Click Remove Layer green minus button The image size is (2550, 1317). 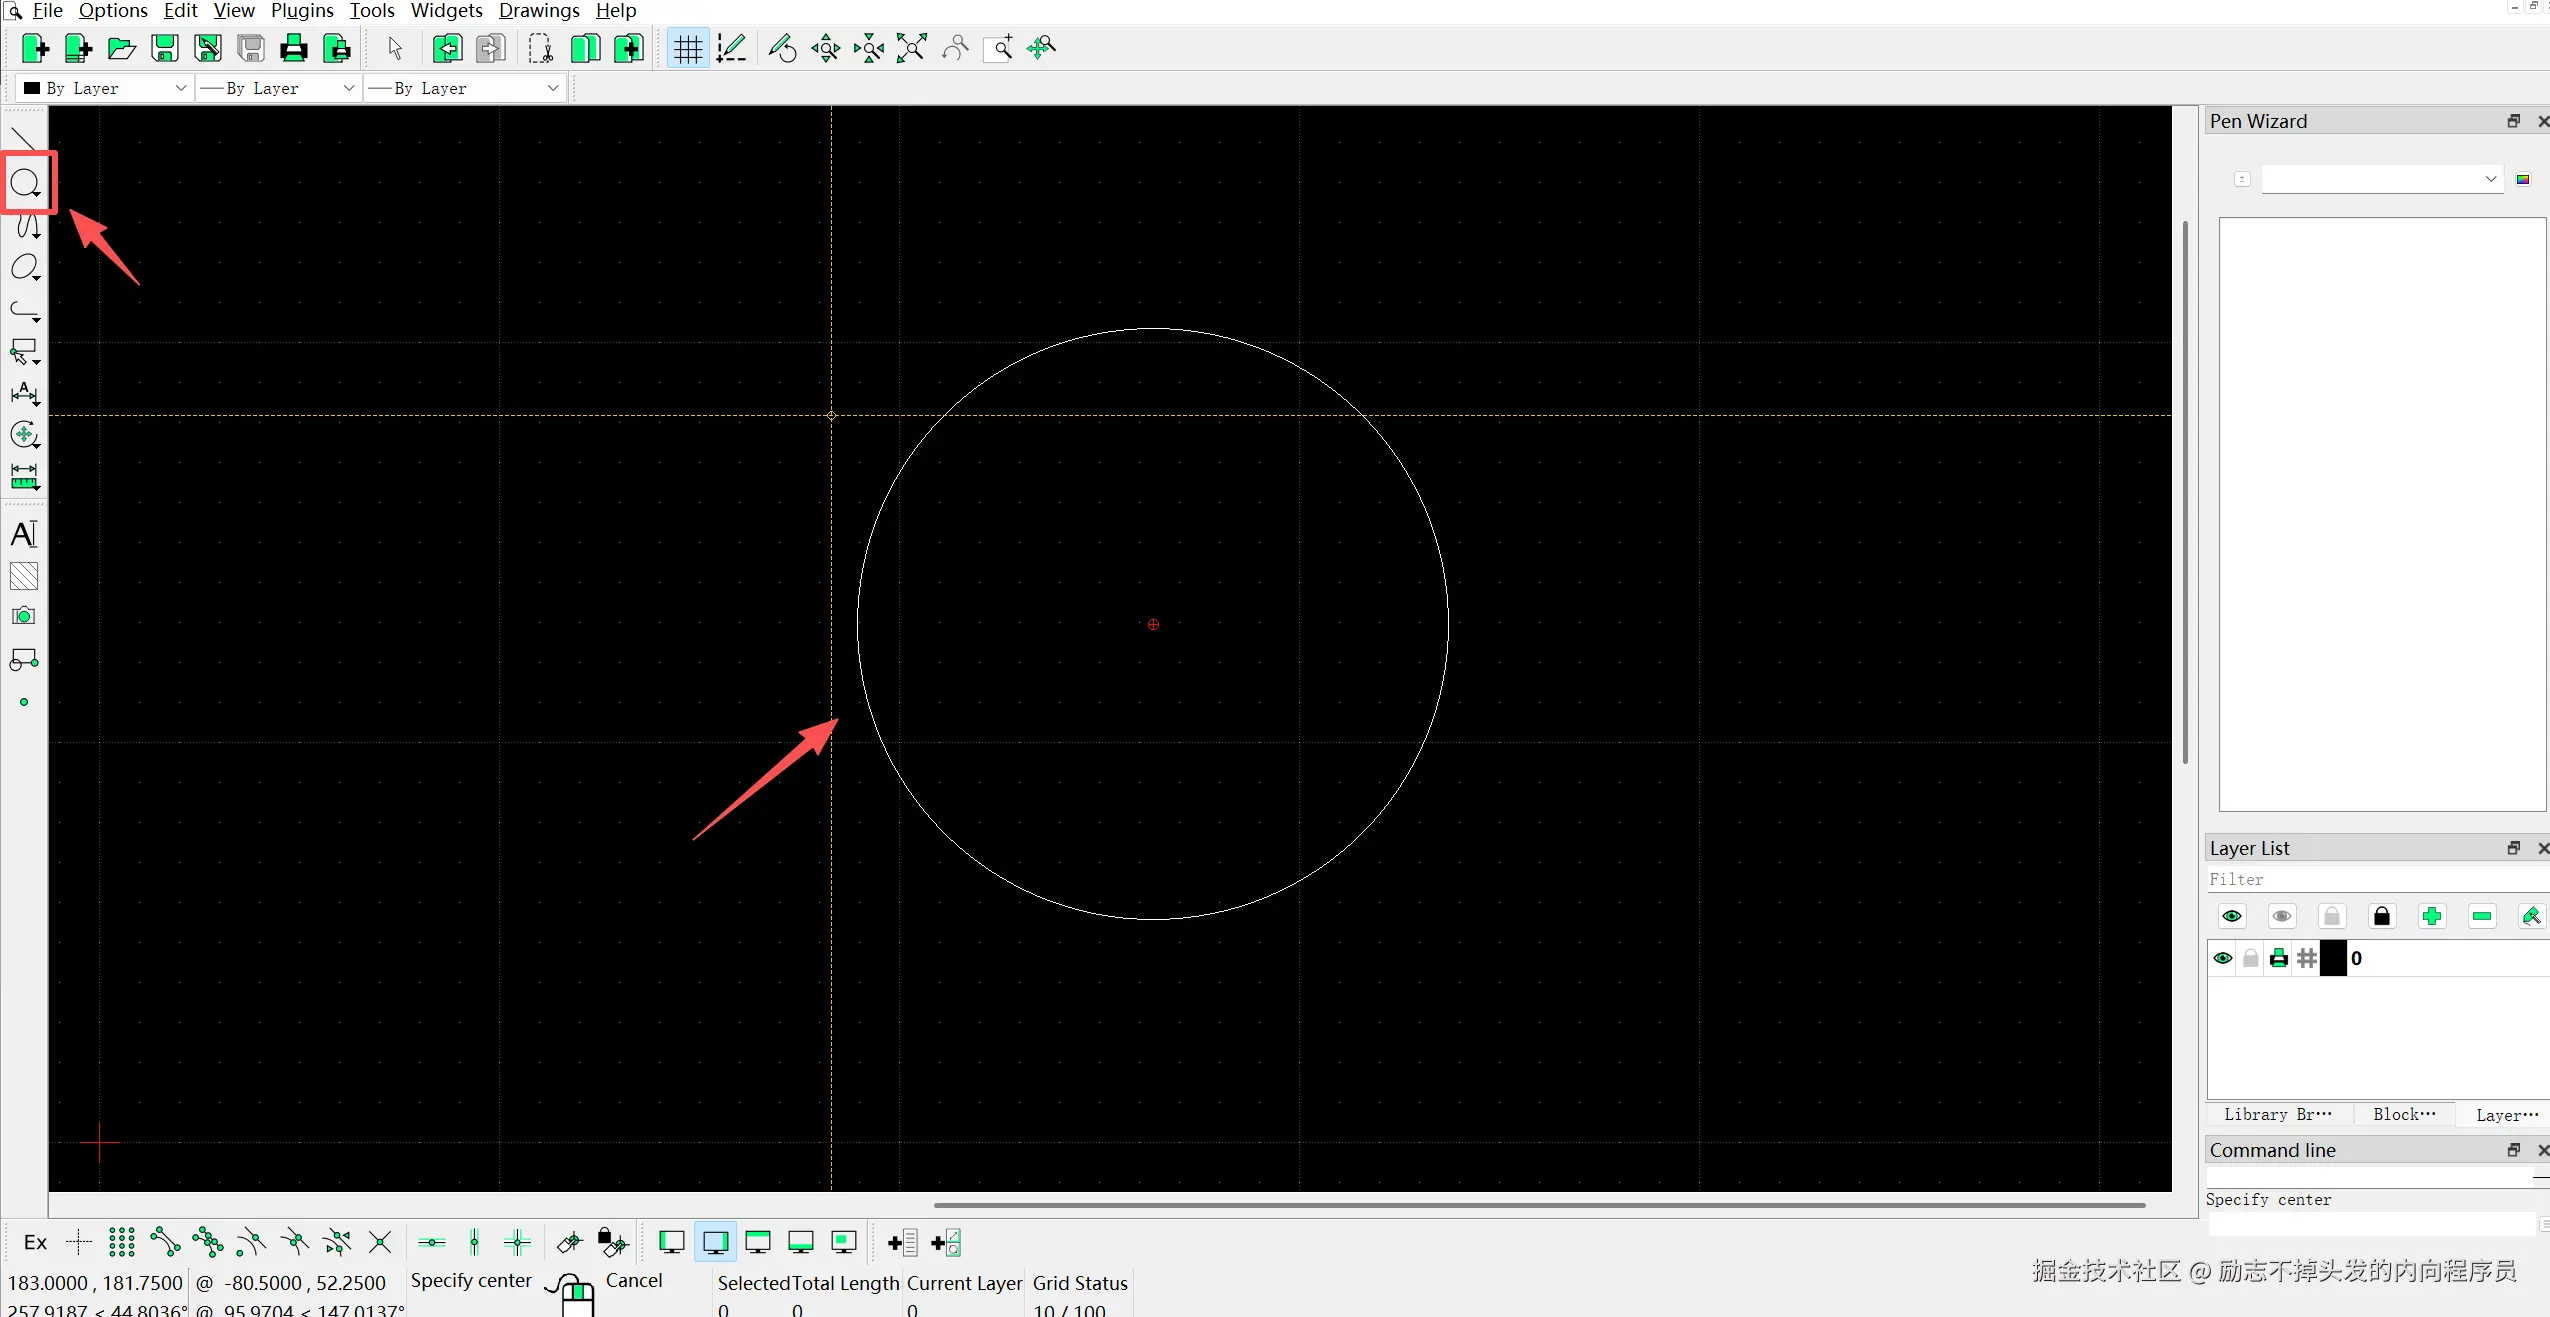[x=2482, y=916]
